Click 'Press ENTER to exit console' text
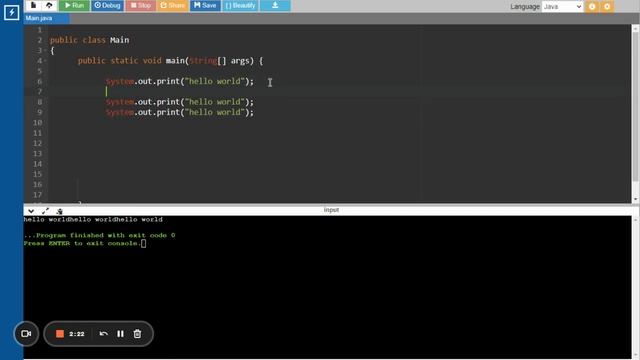Viewport: 640px width, 360px height. 82,243
